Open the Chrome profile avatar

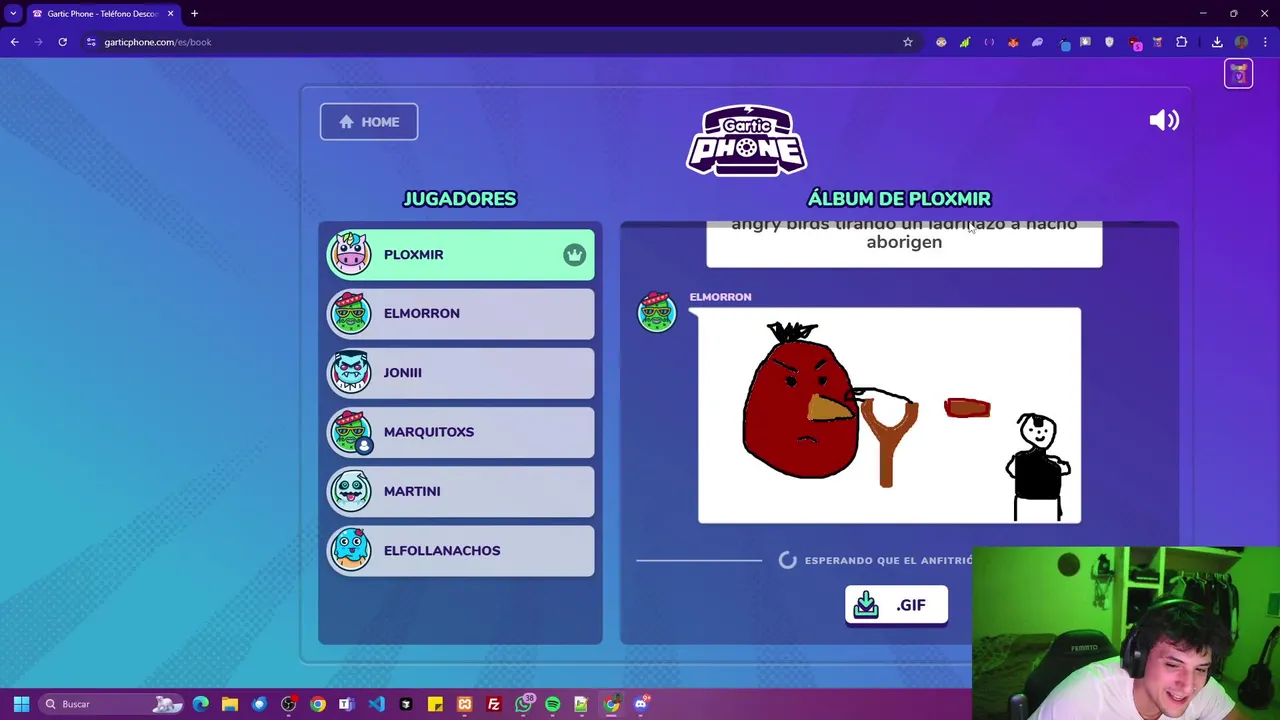tap(1241, 42)
